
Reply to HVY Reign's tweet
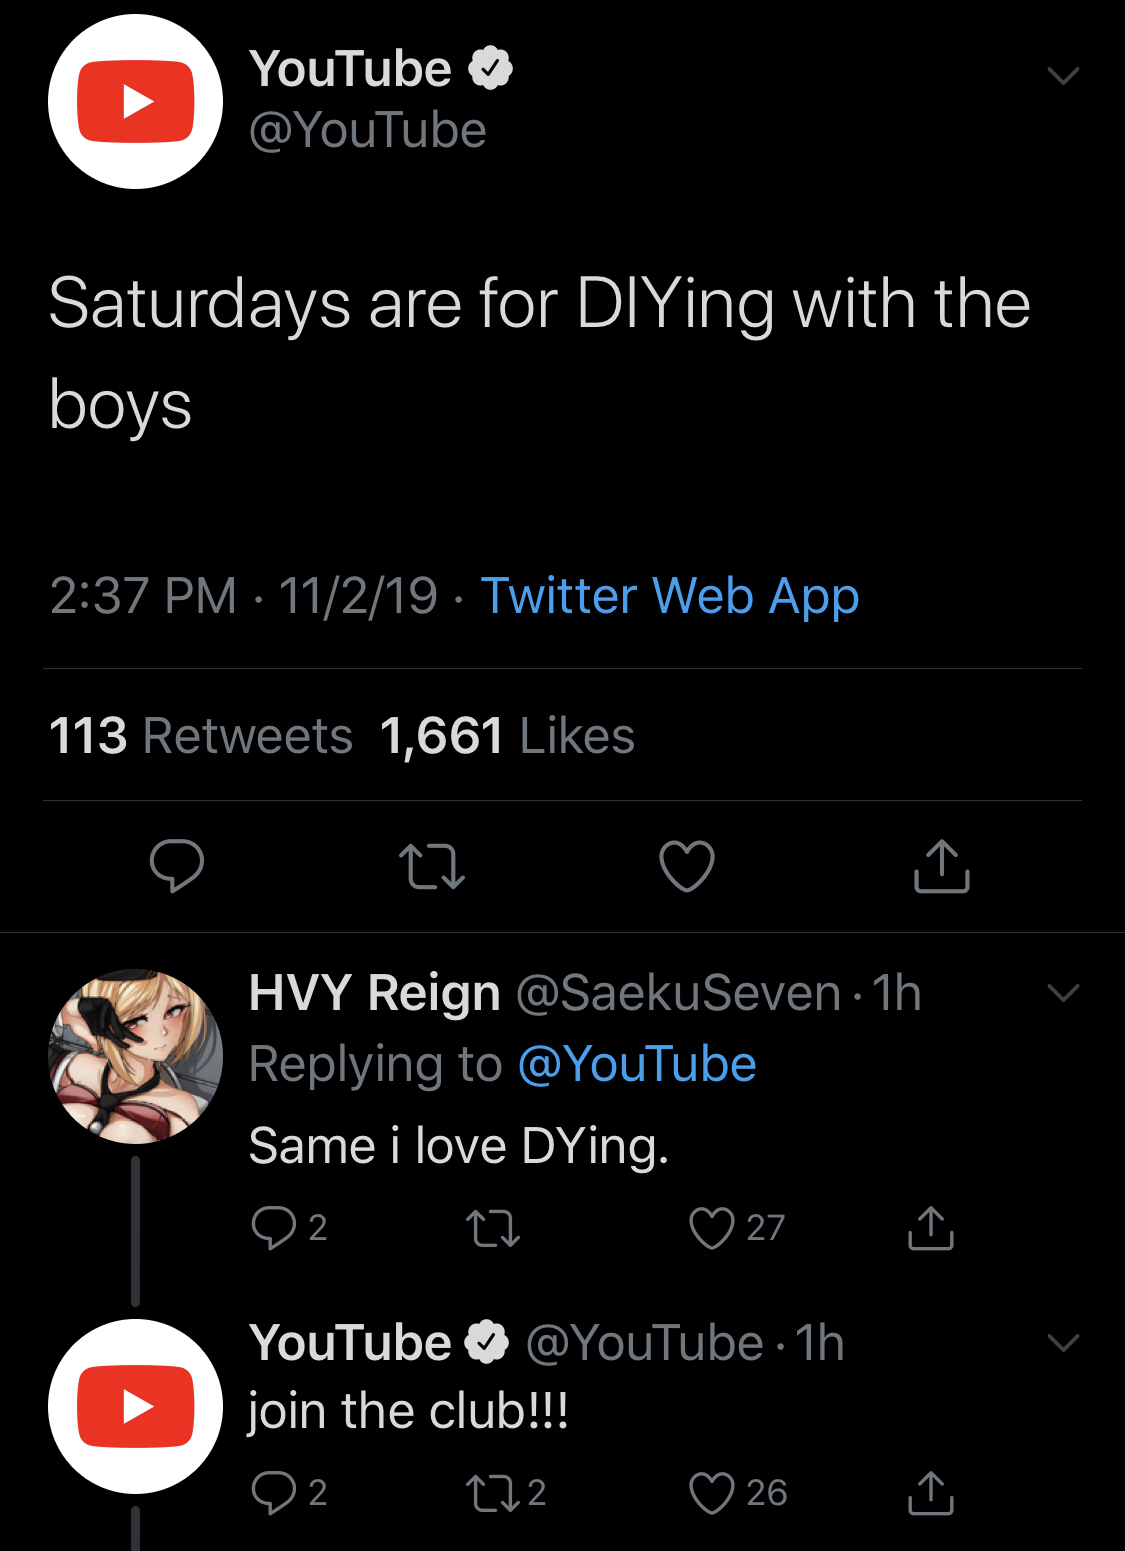(274, 1228)
